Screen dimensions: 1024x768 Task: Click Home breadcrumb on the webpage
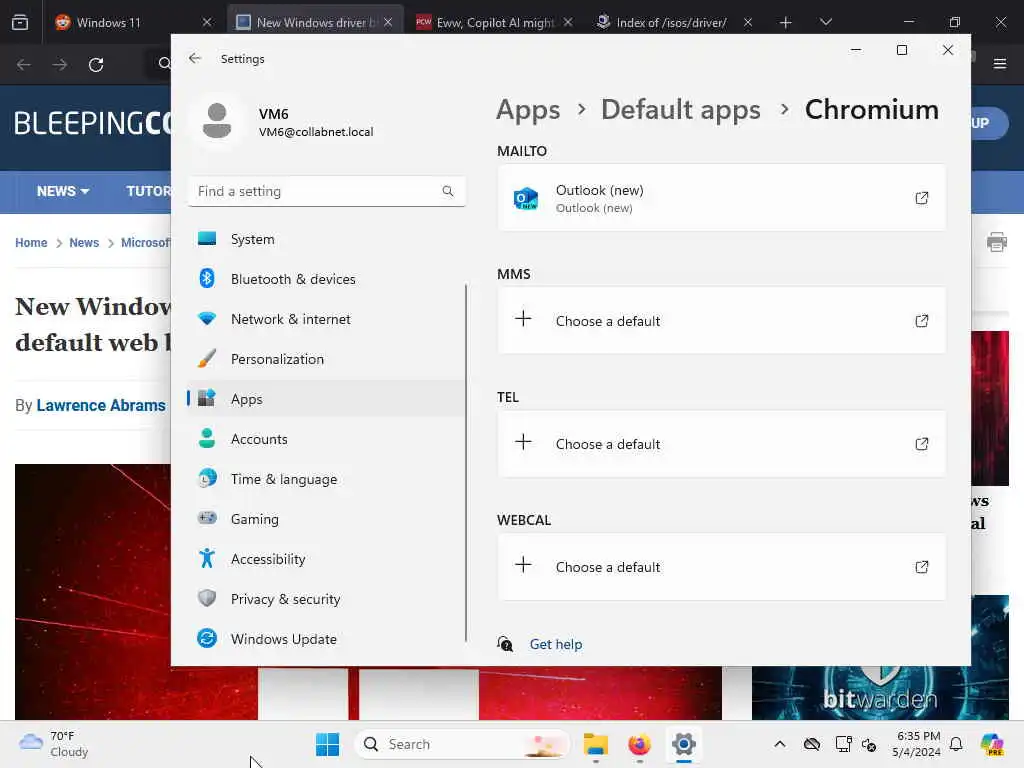(x=31, y=243)
